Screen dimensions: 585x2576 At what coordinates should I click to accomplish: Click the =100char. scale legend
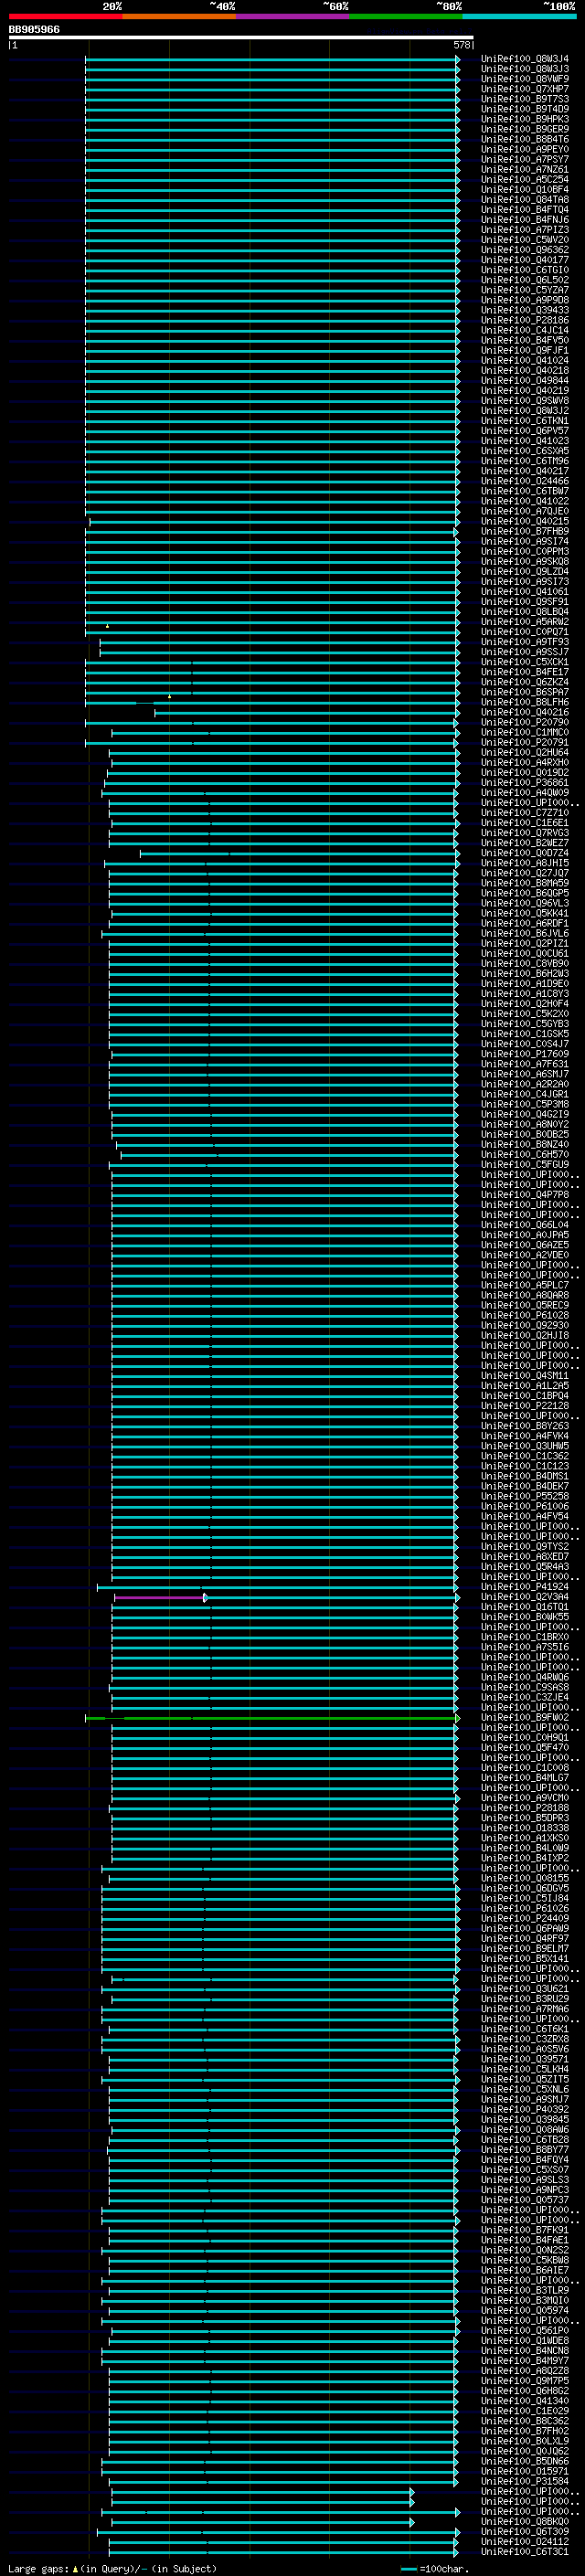(x=435, y=2568)
